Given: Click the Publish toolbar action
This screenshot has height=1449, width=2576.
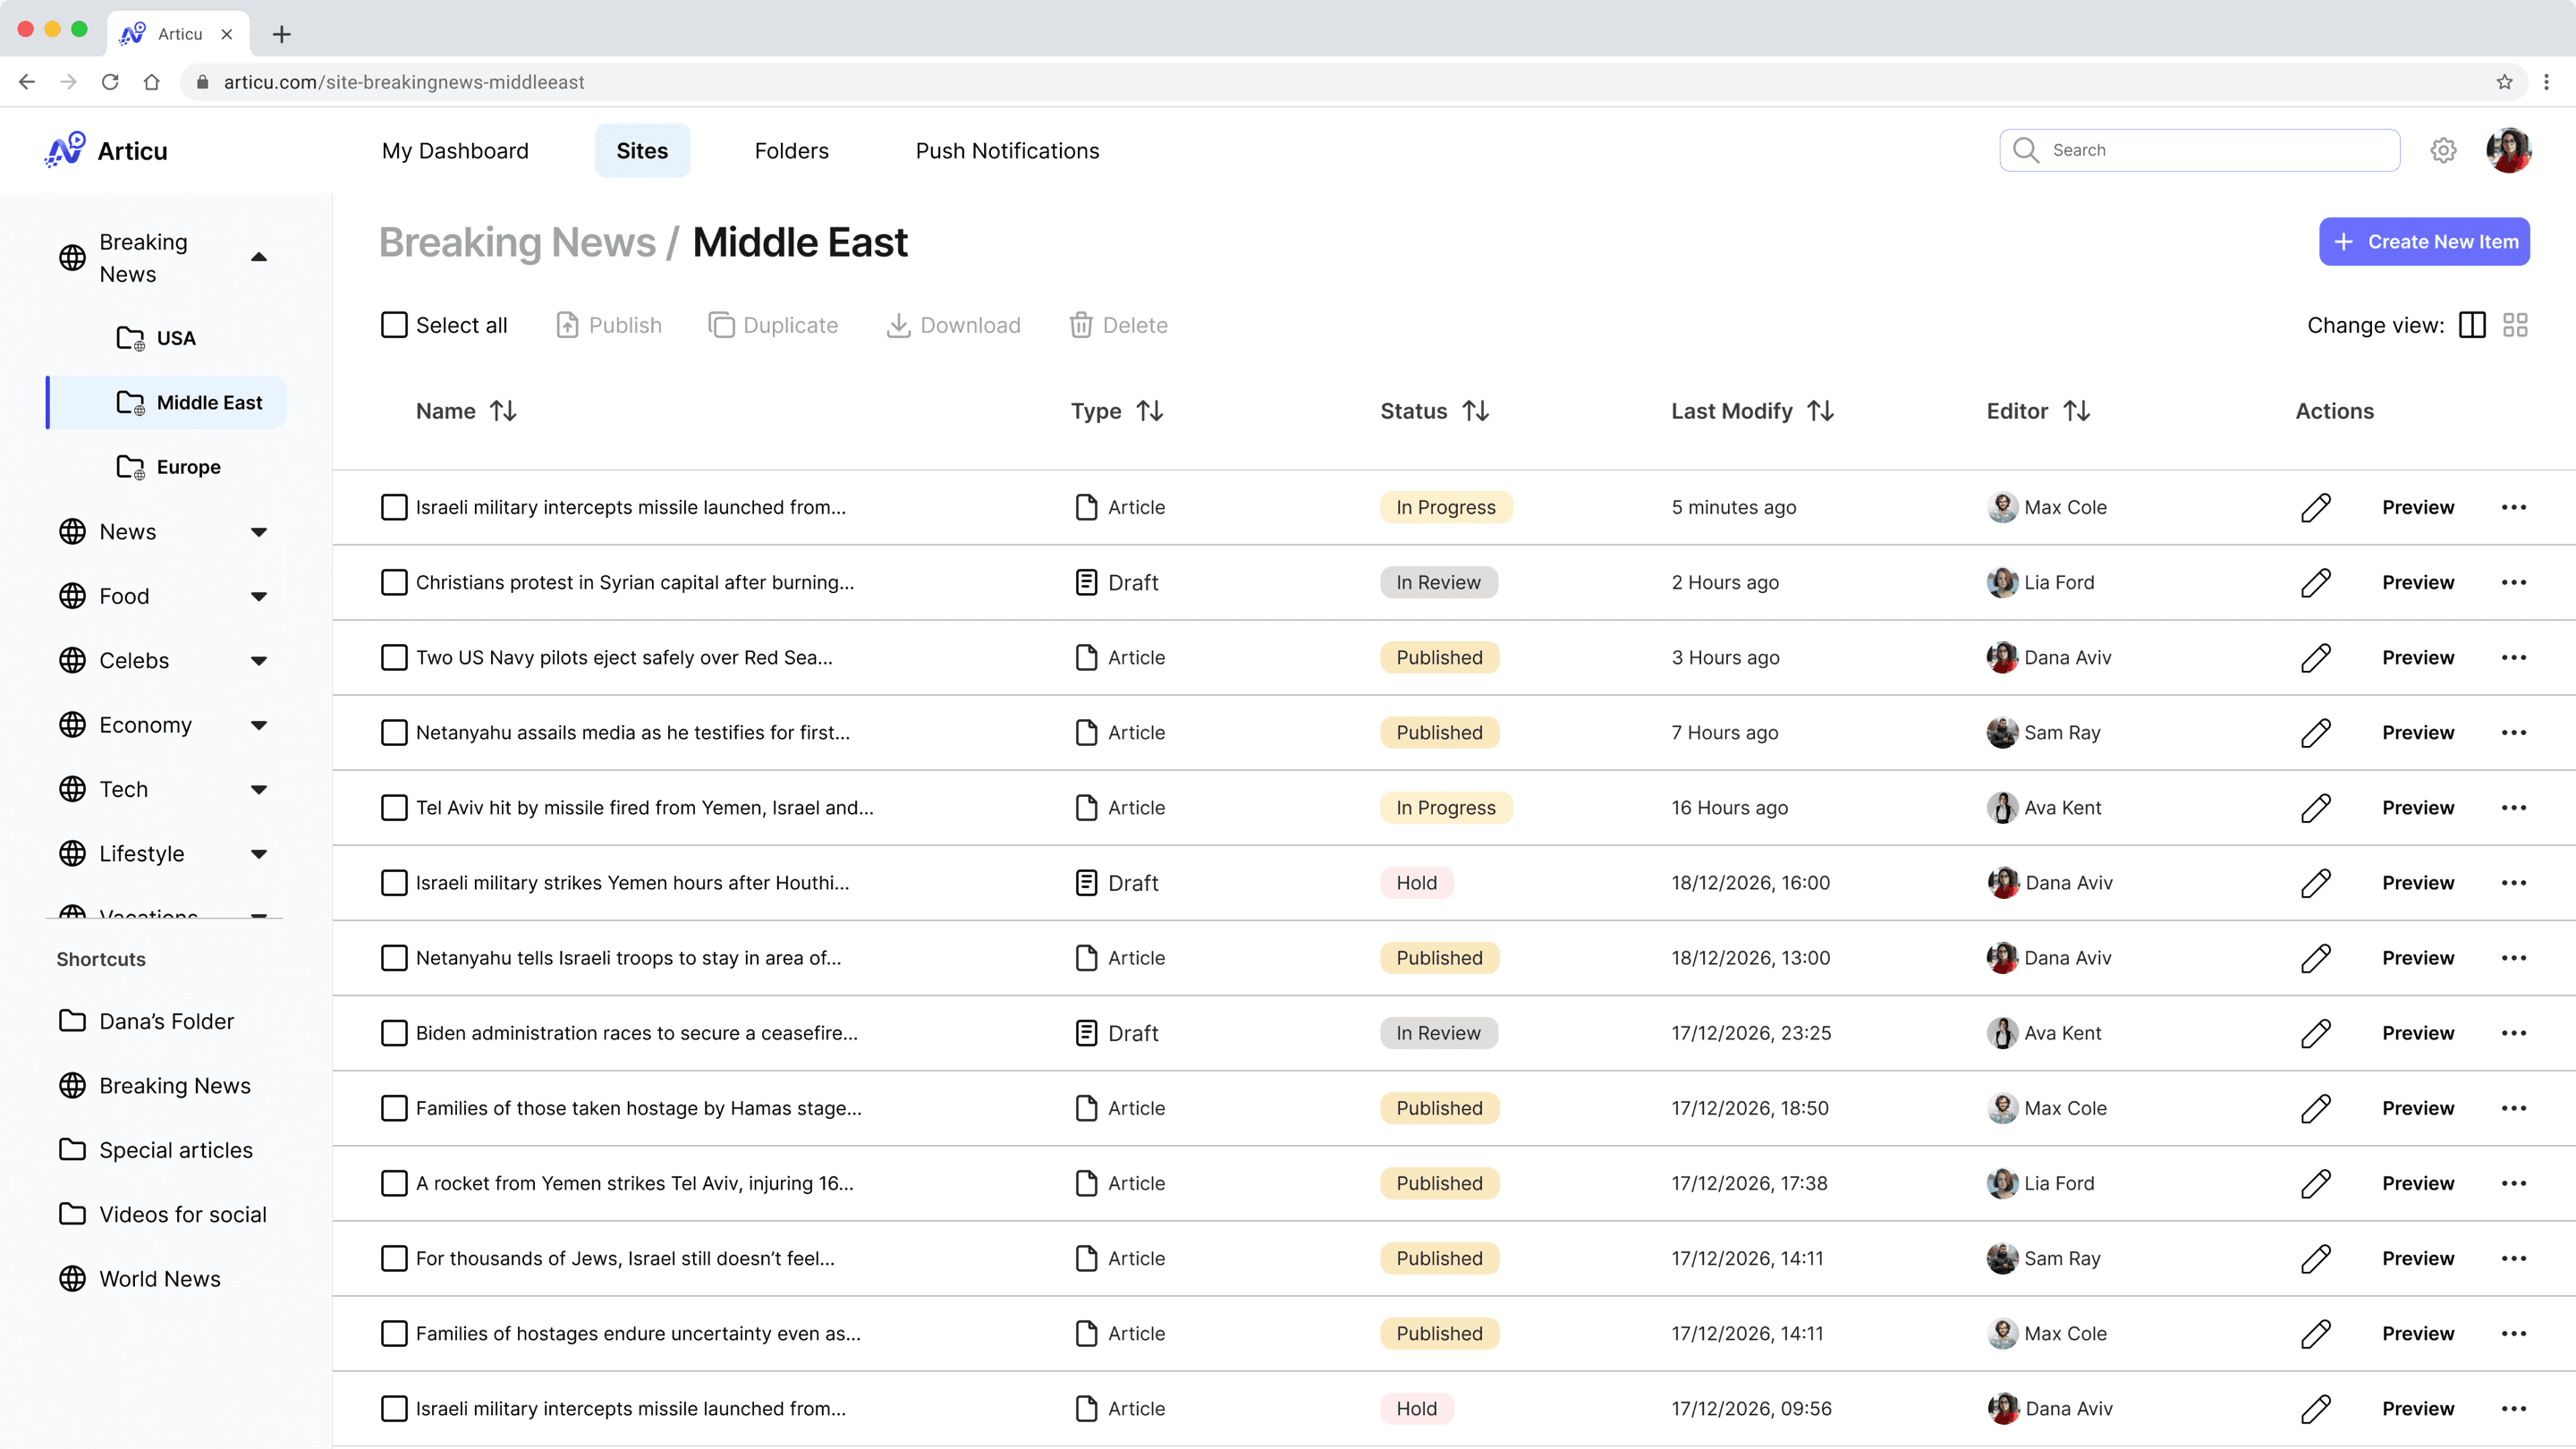Looking at the screenshot, I should coord(608,325).
